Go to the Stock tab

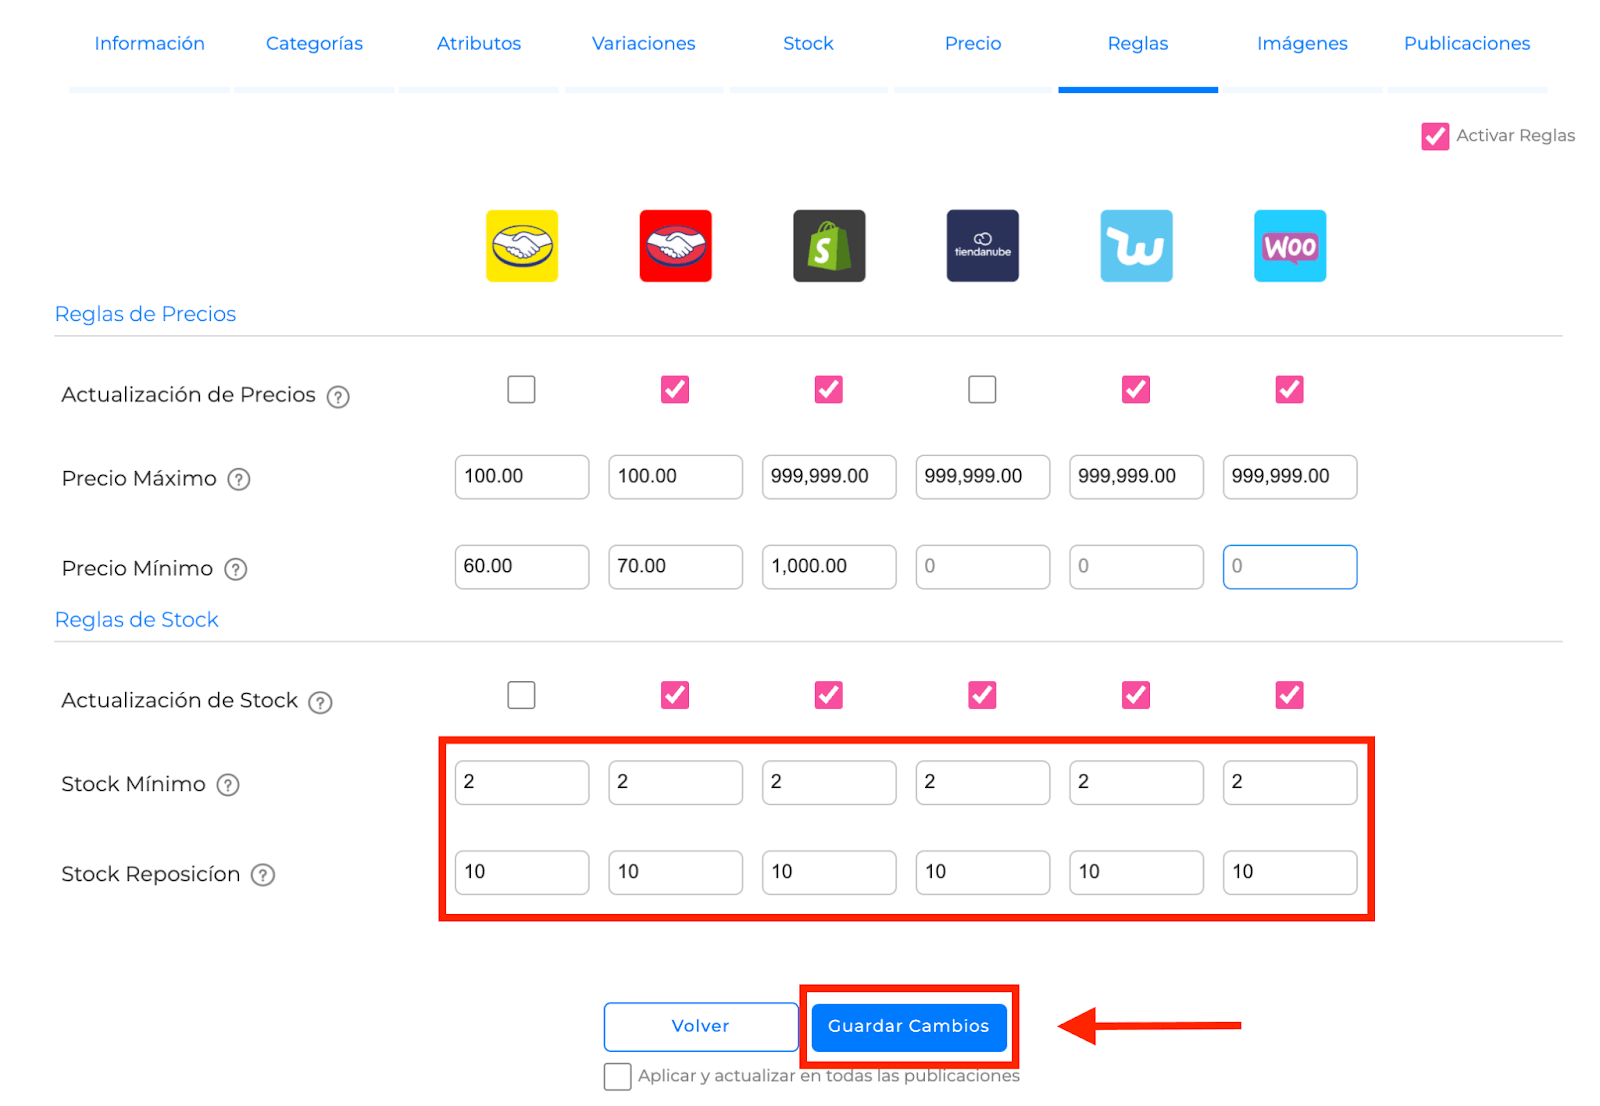click(808, 44)
